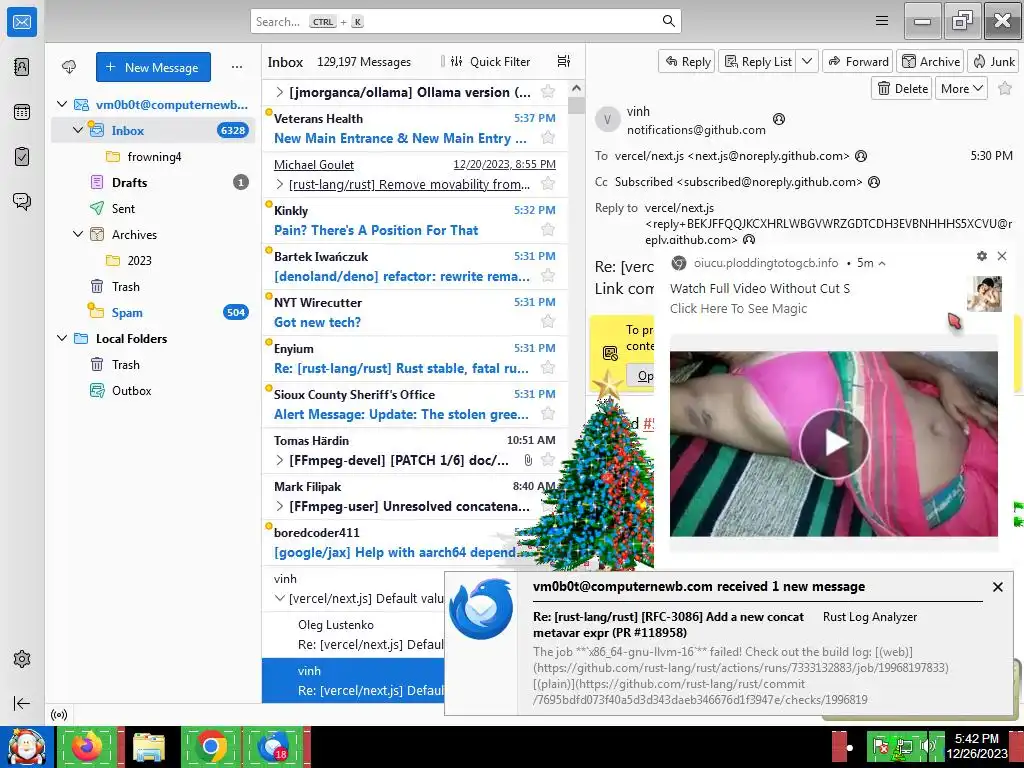
Task: Star the Ollama version message
Action: point(548,91)
